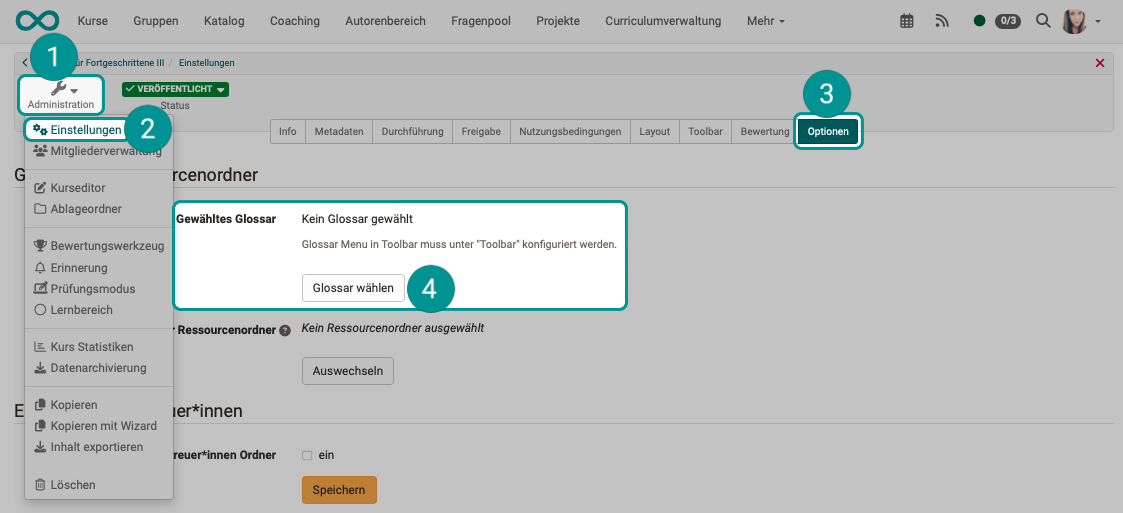The height and width of the screenshot is (513, 1123).
Task: Open the search magnifier icon
Action: pos(1043,21)
